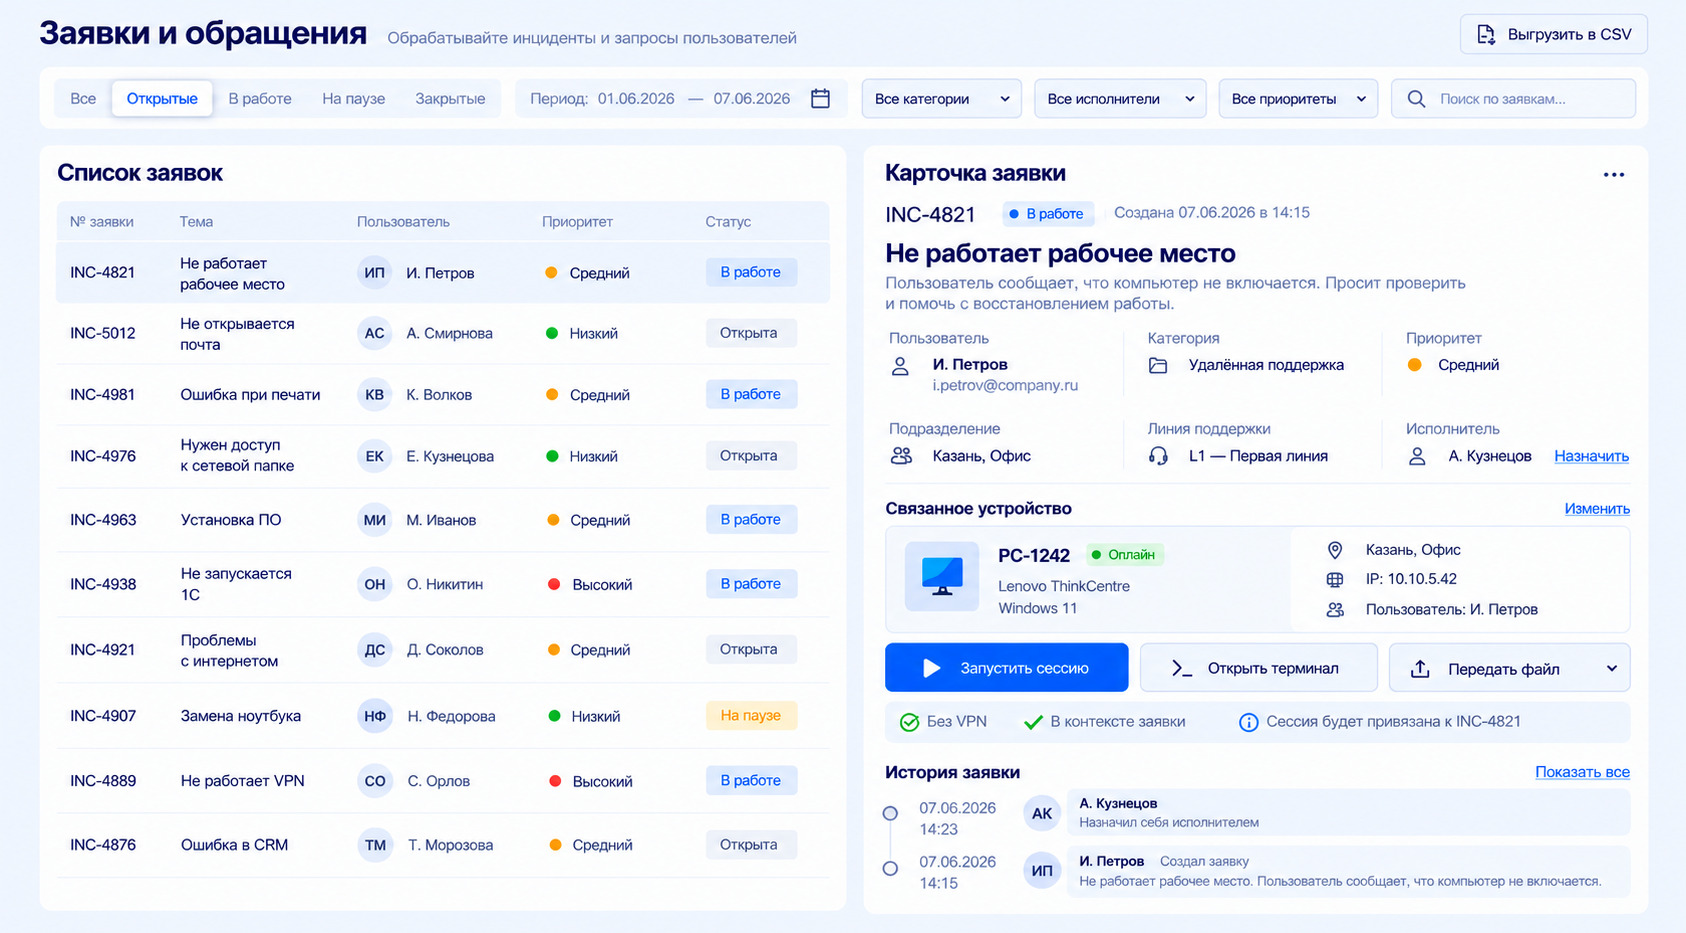Image resolution: width=1686 pixels, height=933 pixels.
Task: Expand the Все приоритеты dropdown
Action: (x=1298, y=99)
